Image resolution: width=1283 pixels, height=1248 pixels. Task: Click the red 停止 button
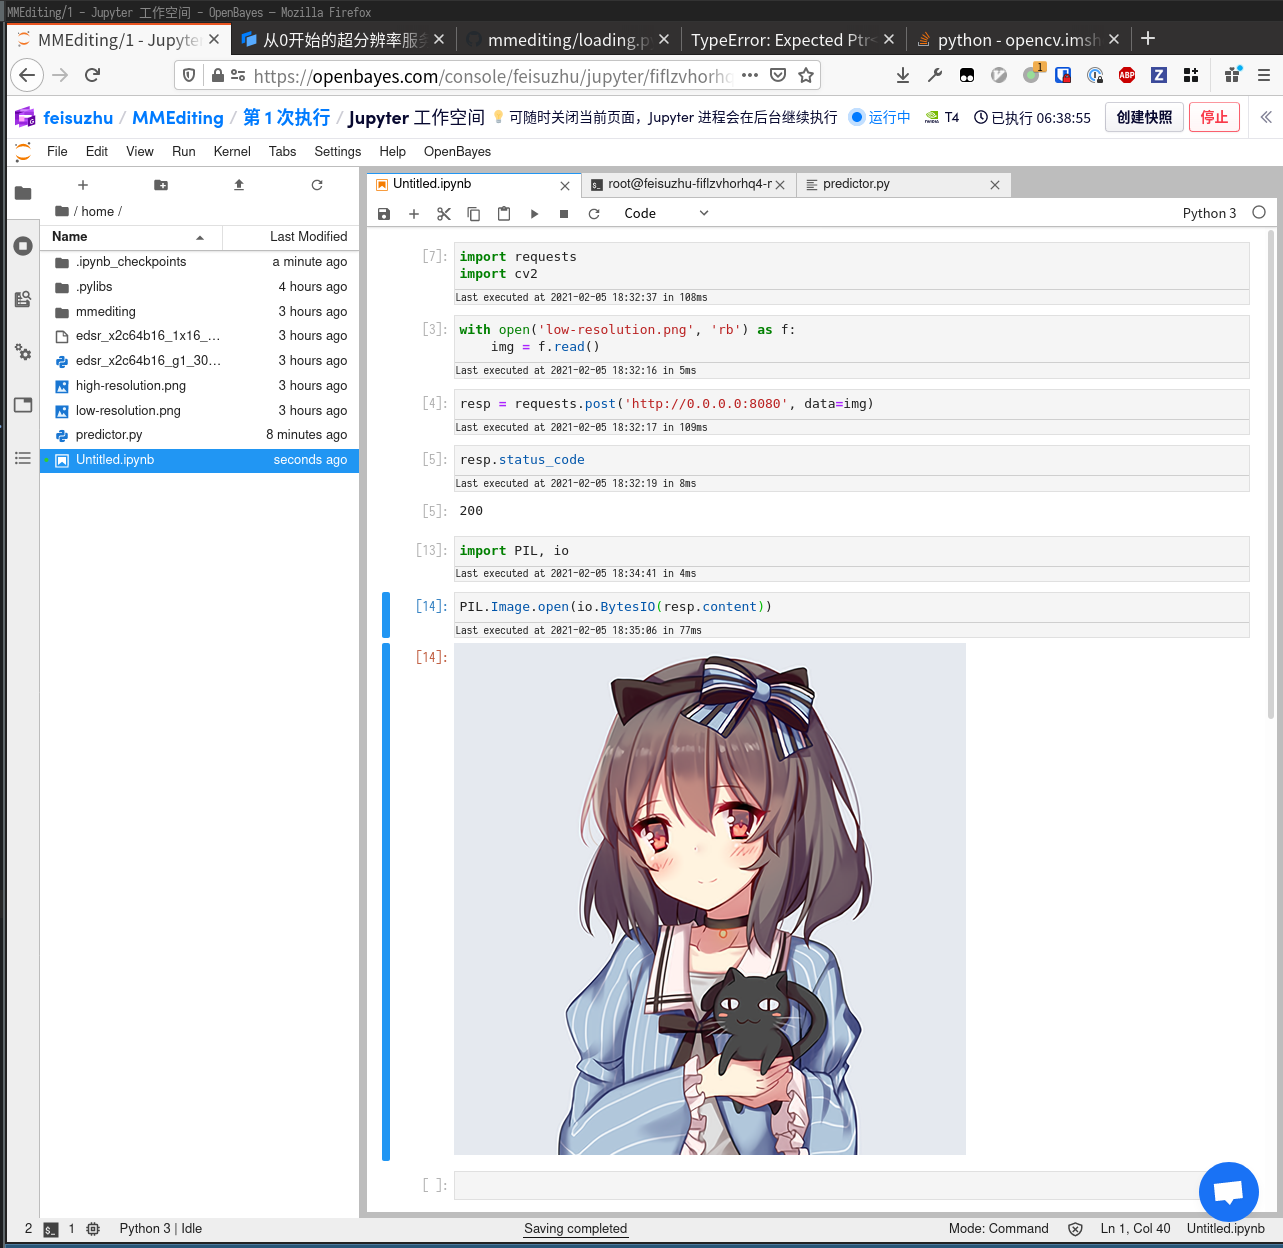(1214, 117)
